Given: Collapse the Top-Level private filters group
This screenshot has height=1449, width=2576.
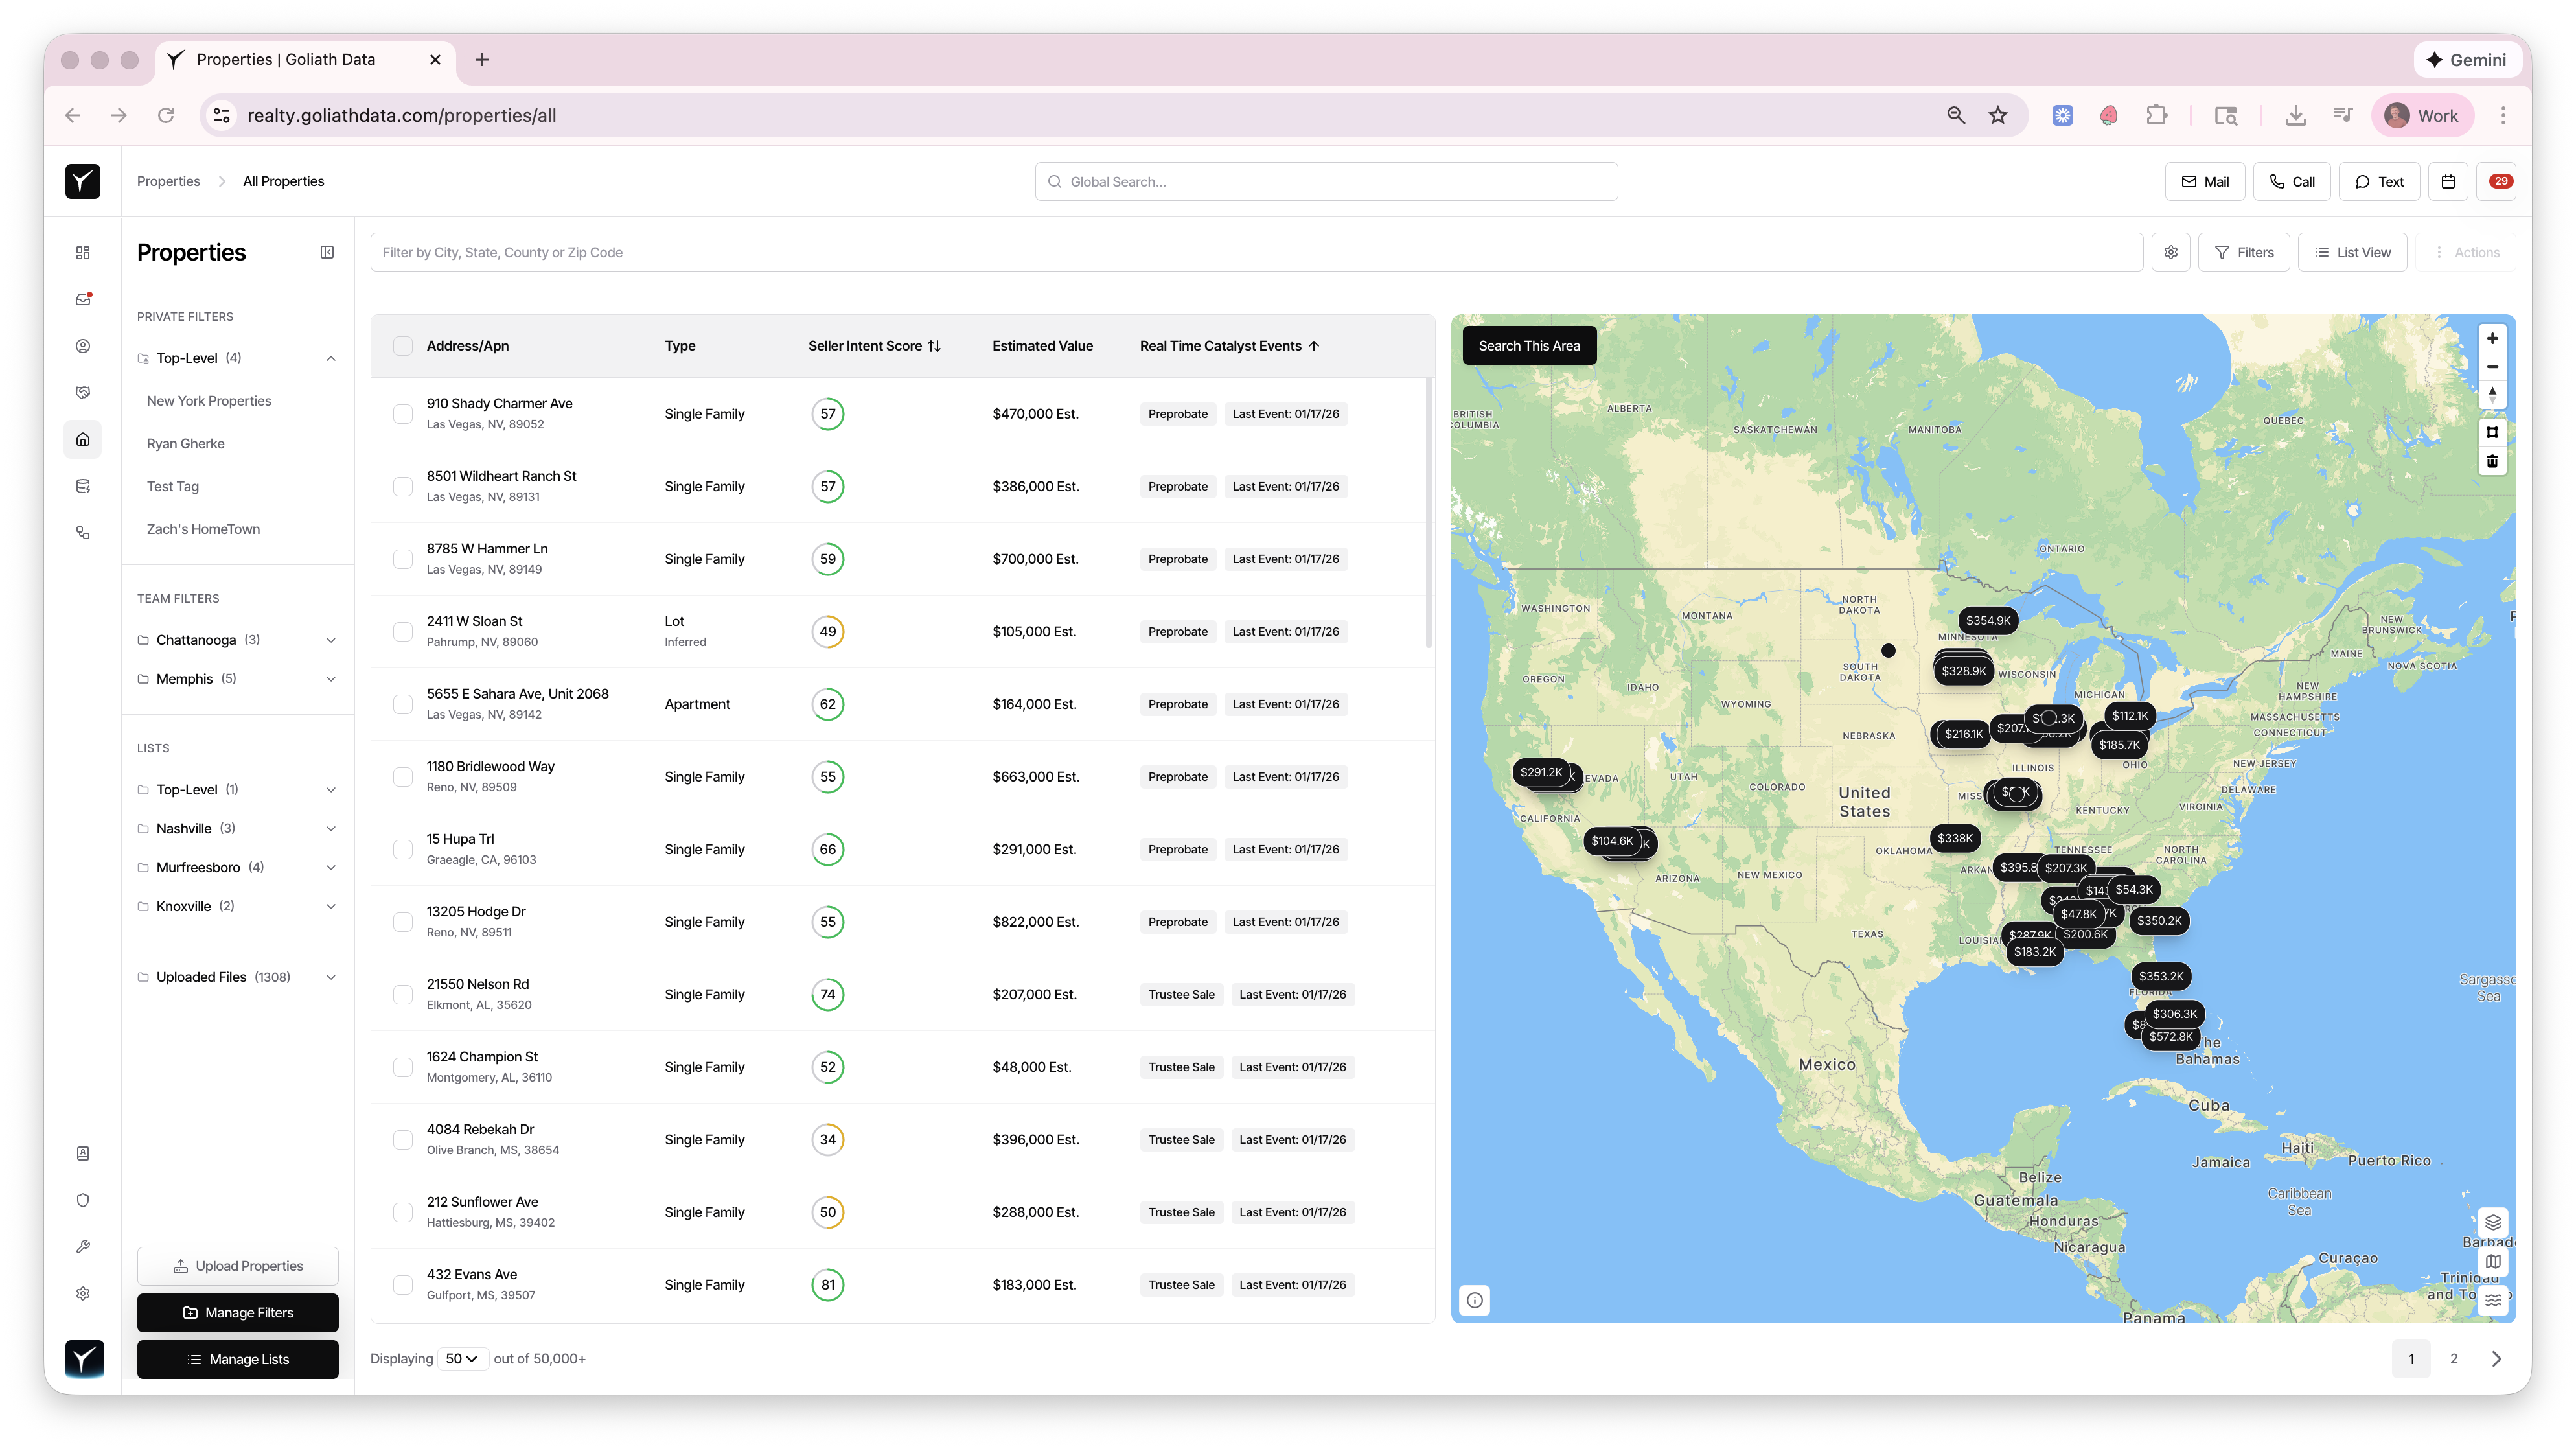Looking at the screenshot, I should pos(331,358).
